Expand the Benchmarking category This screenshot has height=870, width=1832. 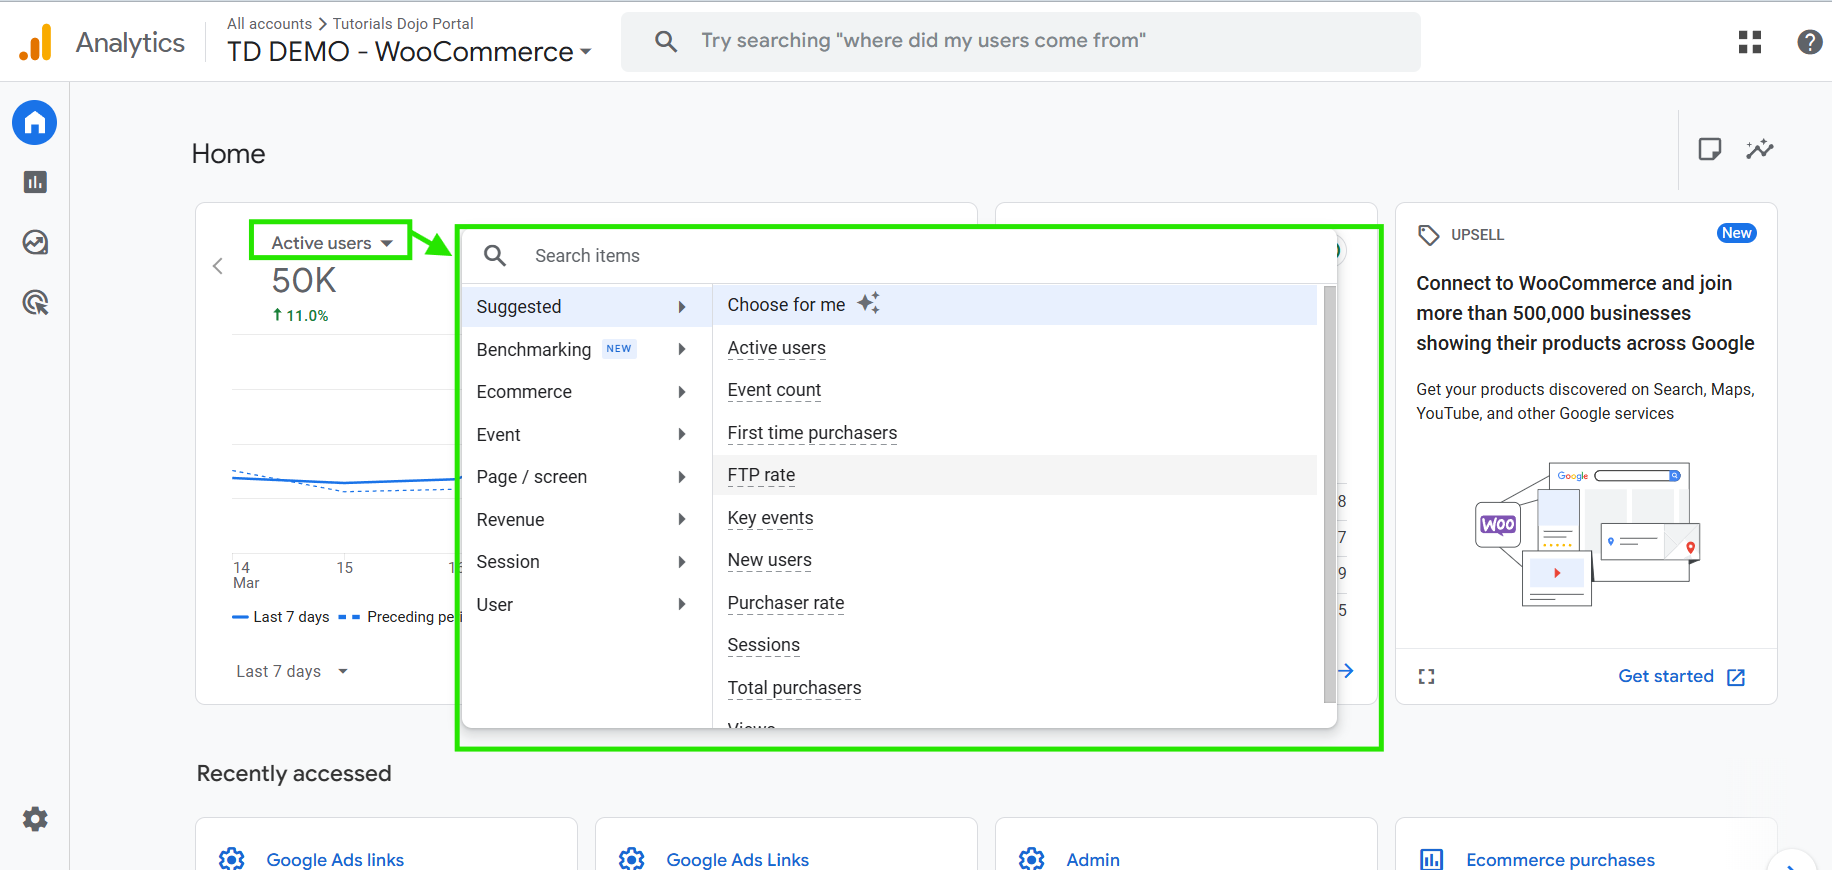click(x=587, y=349)
